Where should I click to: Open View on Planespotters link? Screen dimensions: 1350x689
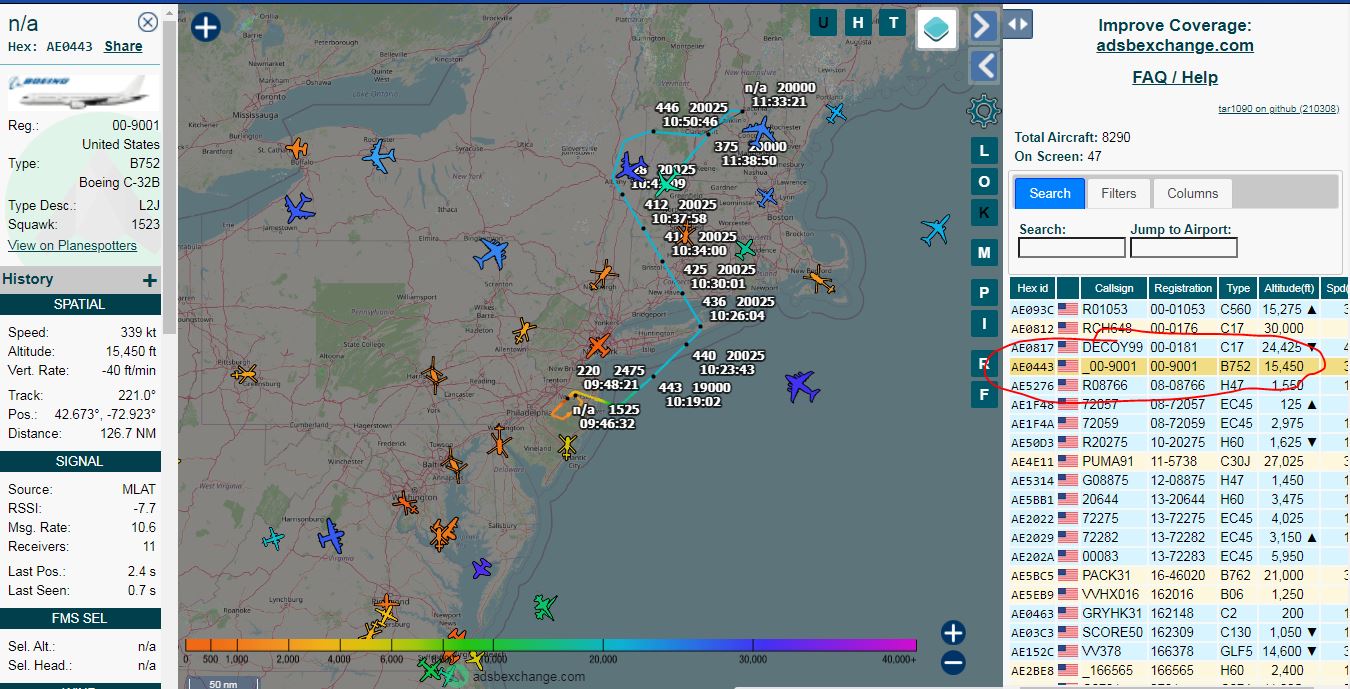click(x=72, y=245)
